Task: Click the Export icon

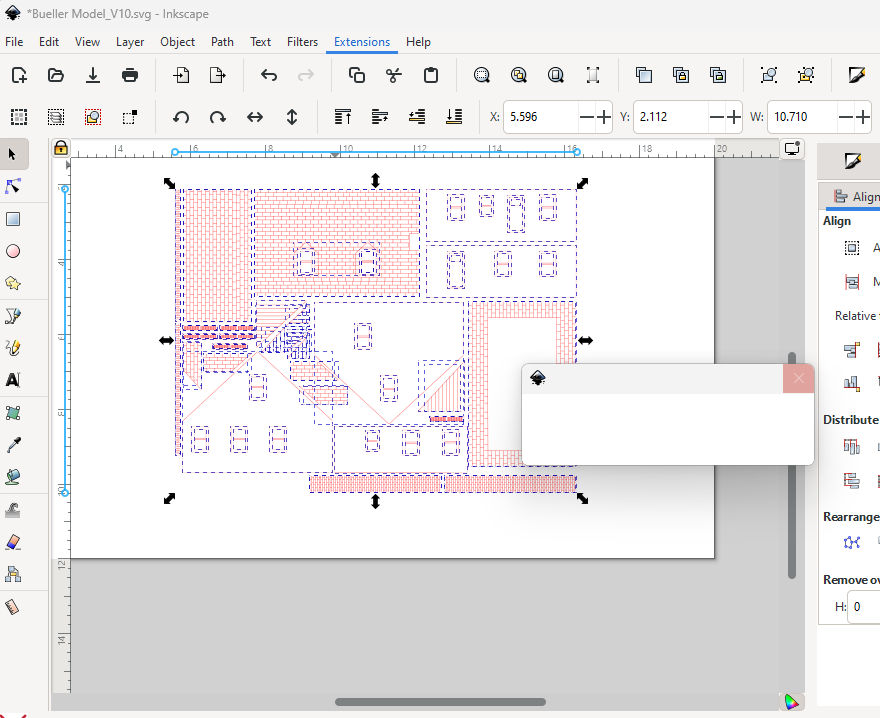Action: 217,75
